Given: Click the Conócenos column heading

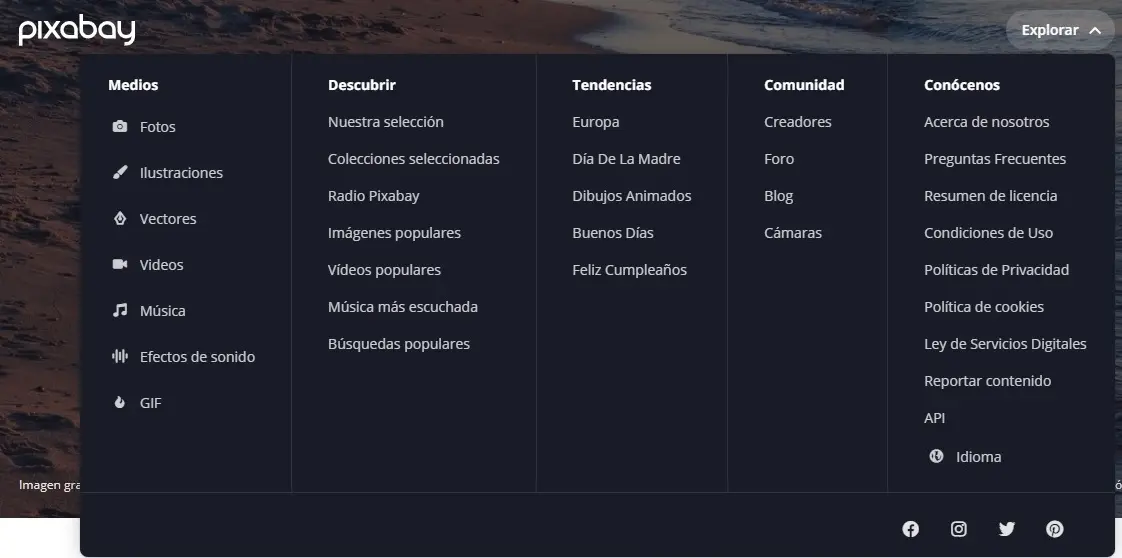Looking at the screenshot, I should click(x=962, y=84).
